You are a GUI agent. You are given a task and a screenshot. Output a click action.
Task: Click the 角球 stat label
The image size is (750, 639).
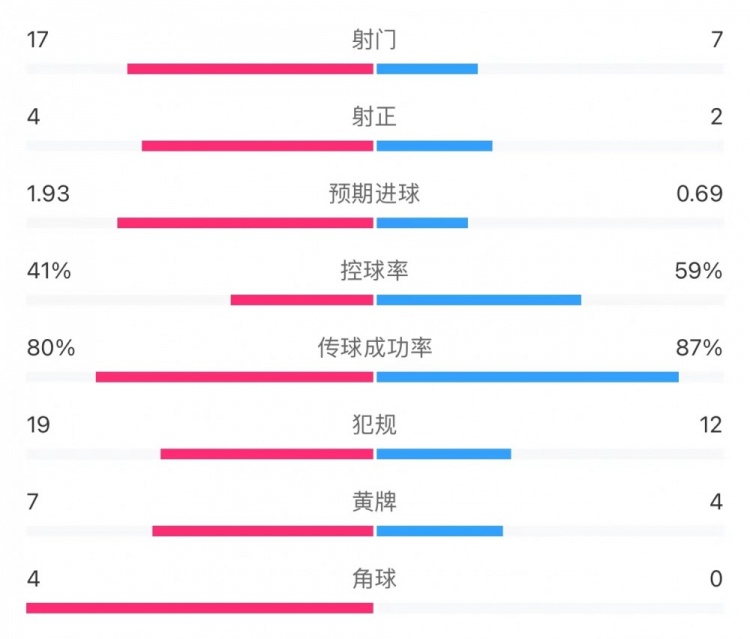click(x=375, y=579)
